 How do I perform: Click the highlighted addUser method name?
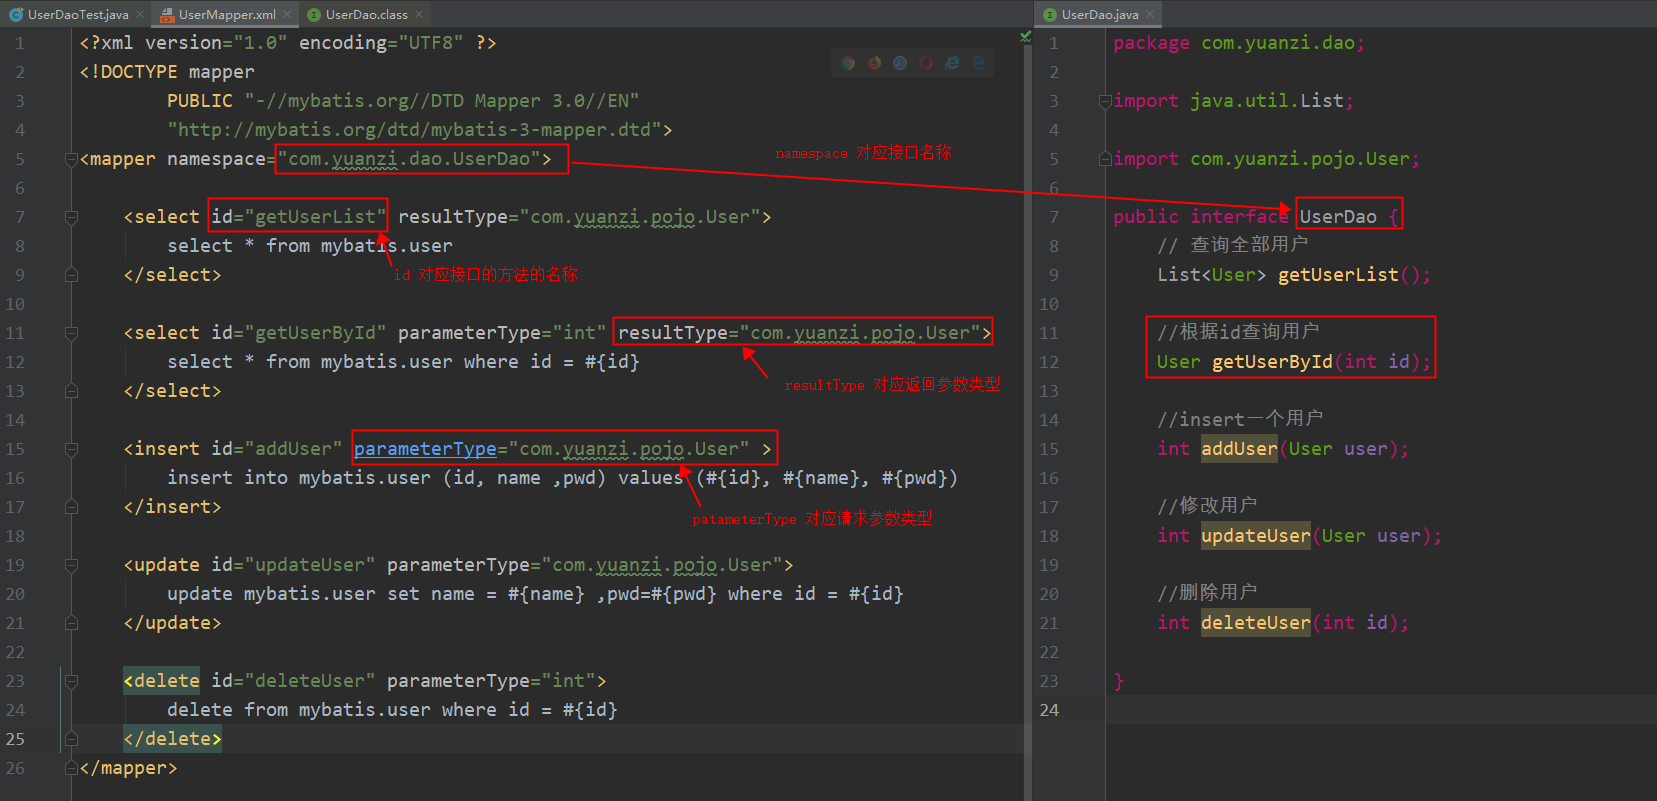coord(1239,449)
